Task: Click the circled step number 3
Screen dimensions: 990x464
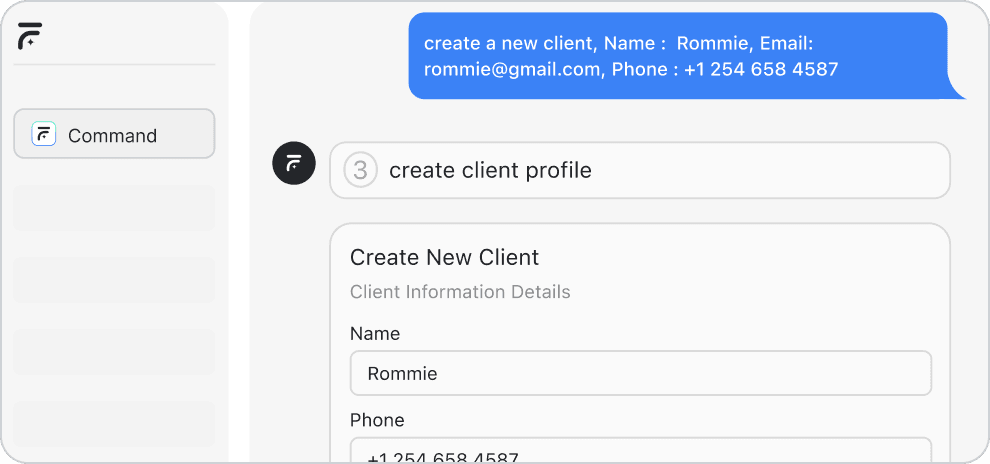Action: pyautogui.click(x=360, y=170)
